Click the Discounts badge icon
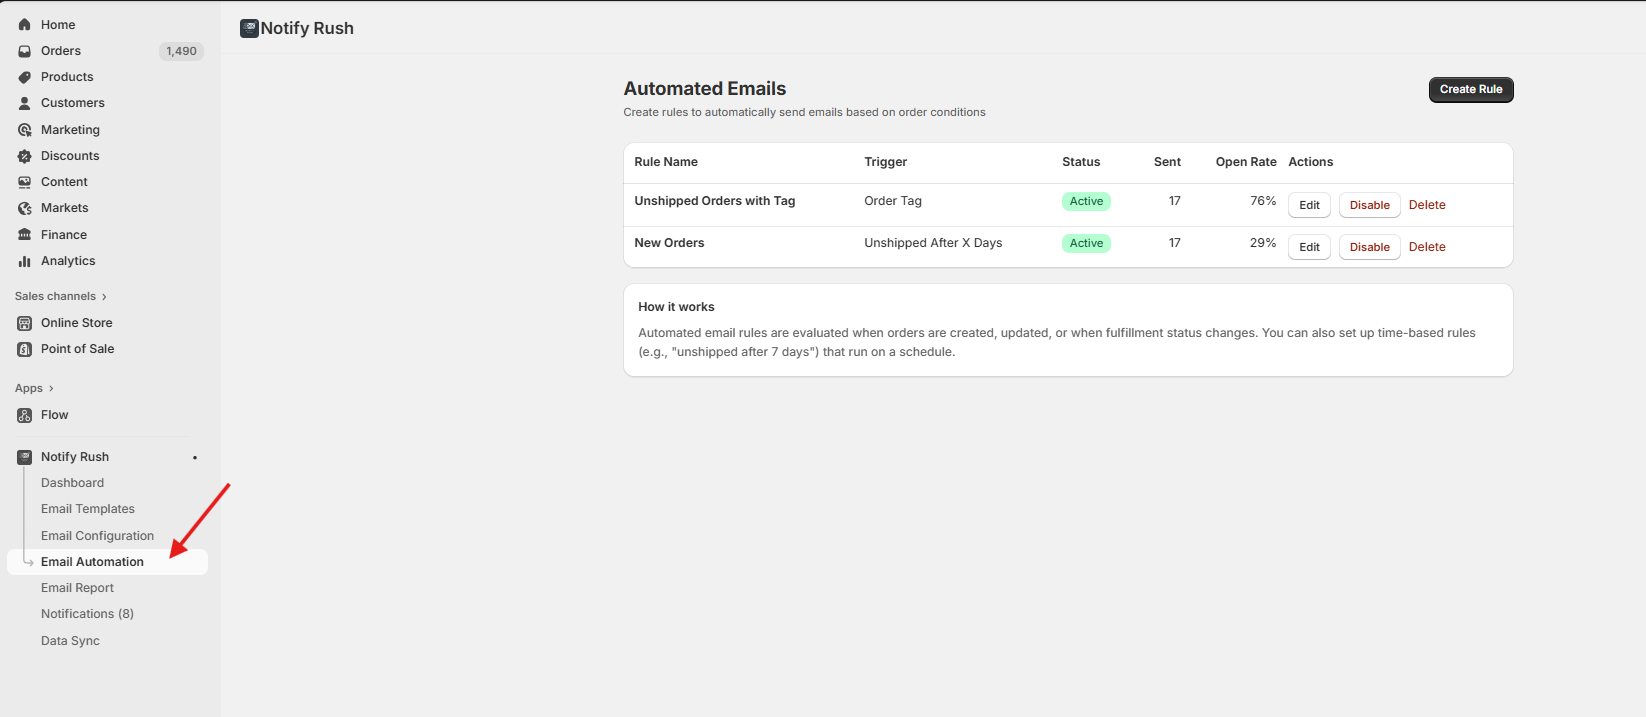The width and height of the screenshot is (1646, 717). pos(25,156)
